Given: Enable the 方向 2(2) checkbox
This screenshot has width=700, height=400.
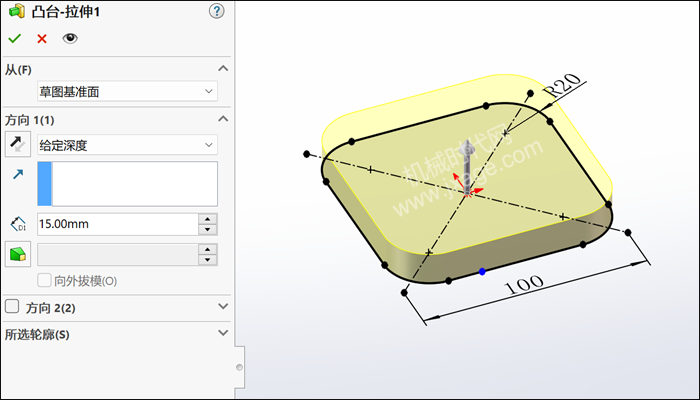Looking at the screenshot, I should (12, 307).
